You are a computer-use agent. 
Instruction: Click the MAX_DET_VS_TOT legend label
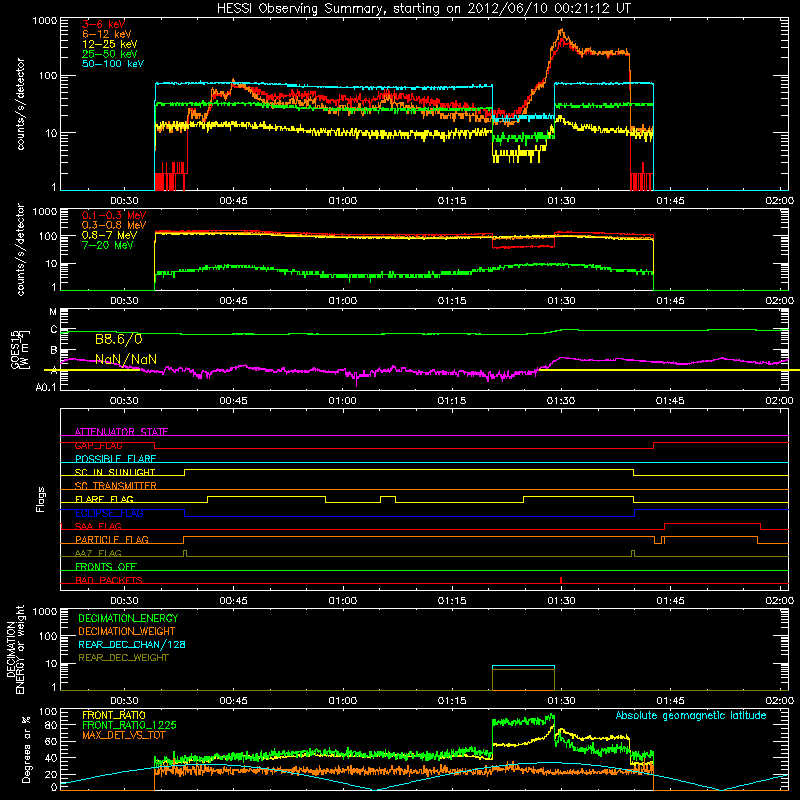point(124,735)
